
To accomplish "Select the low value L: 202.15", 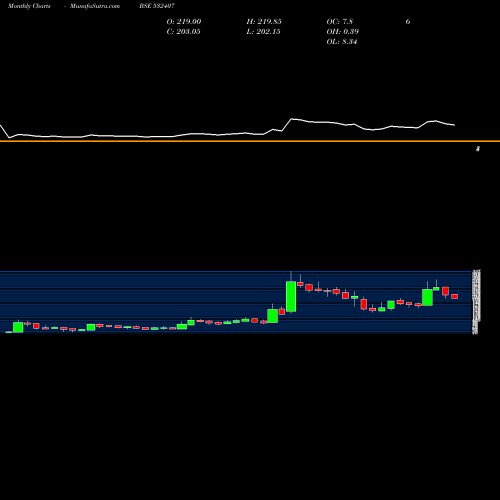I will [x=263, y=32].
